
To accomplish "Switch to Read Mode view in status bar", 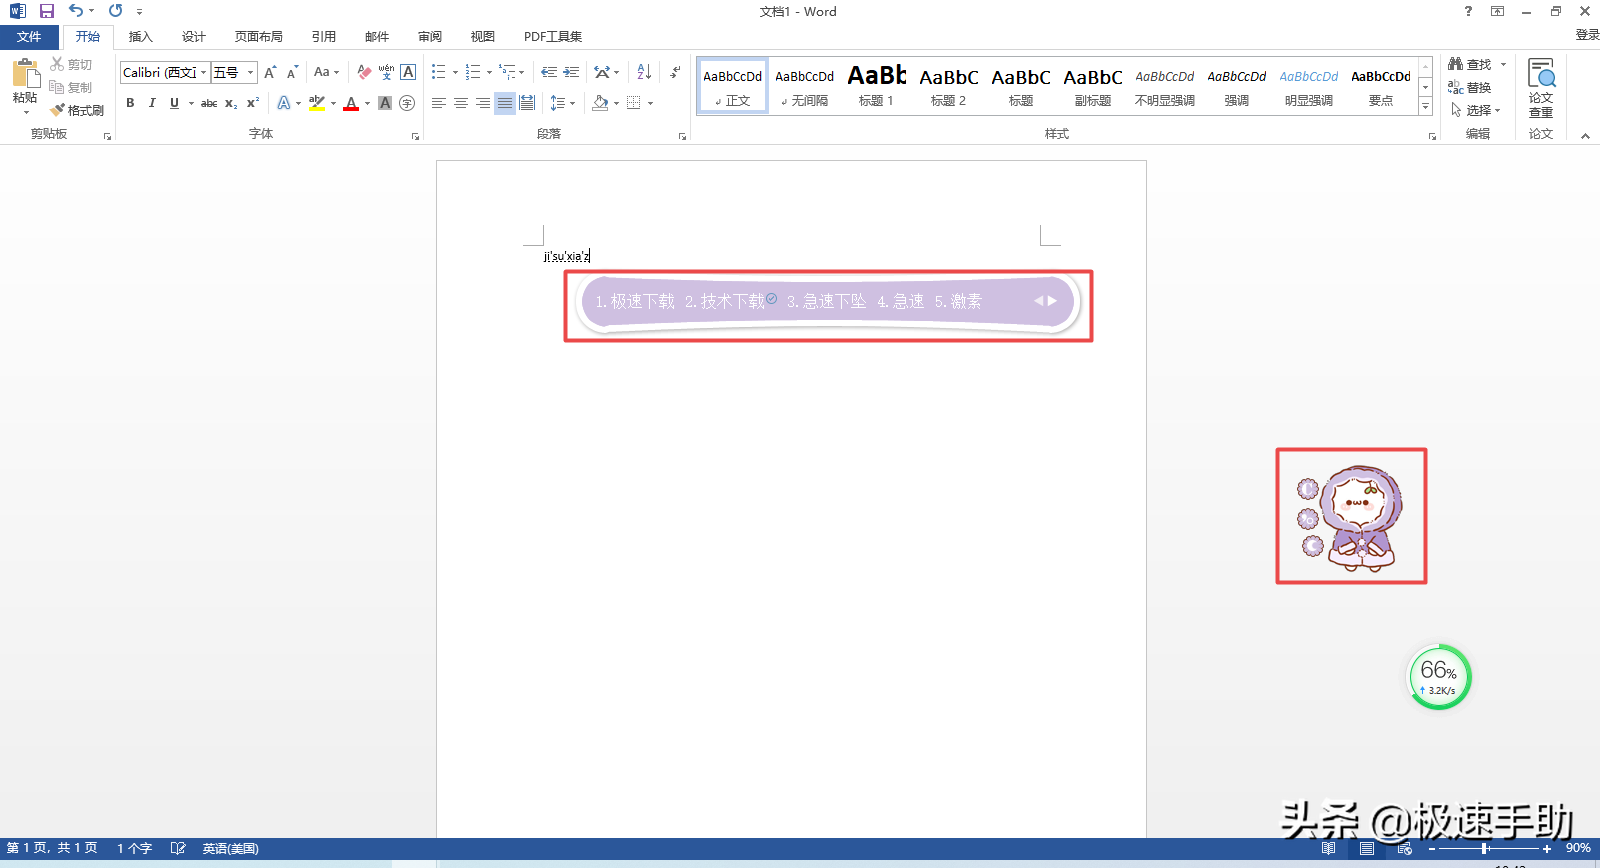I will (1328, 848).
